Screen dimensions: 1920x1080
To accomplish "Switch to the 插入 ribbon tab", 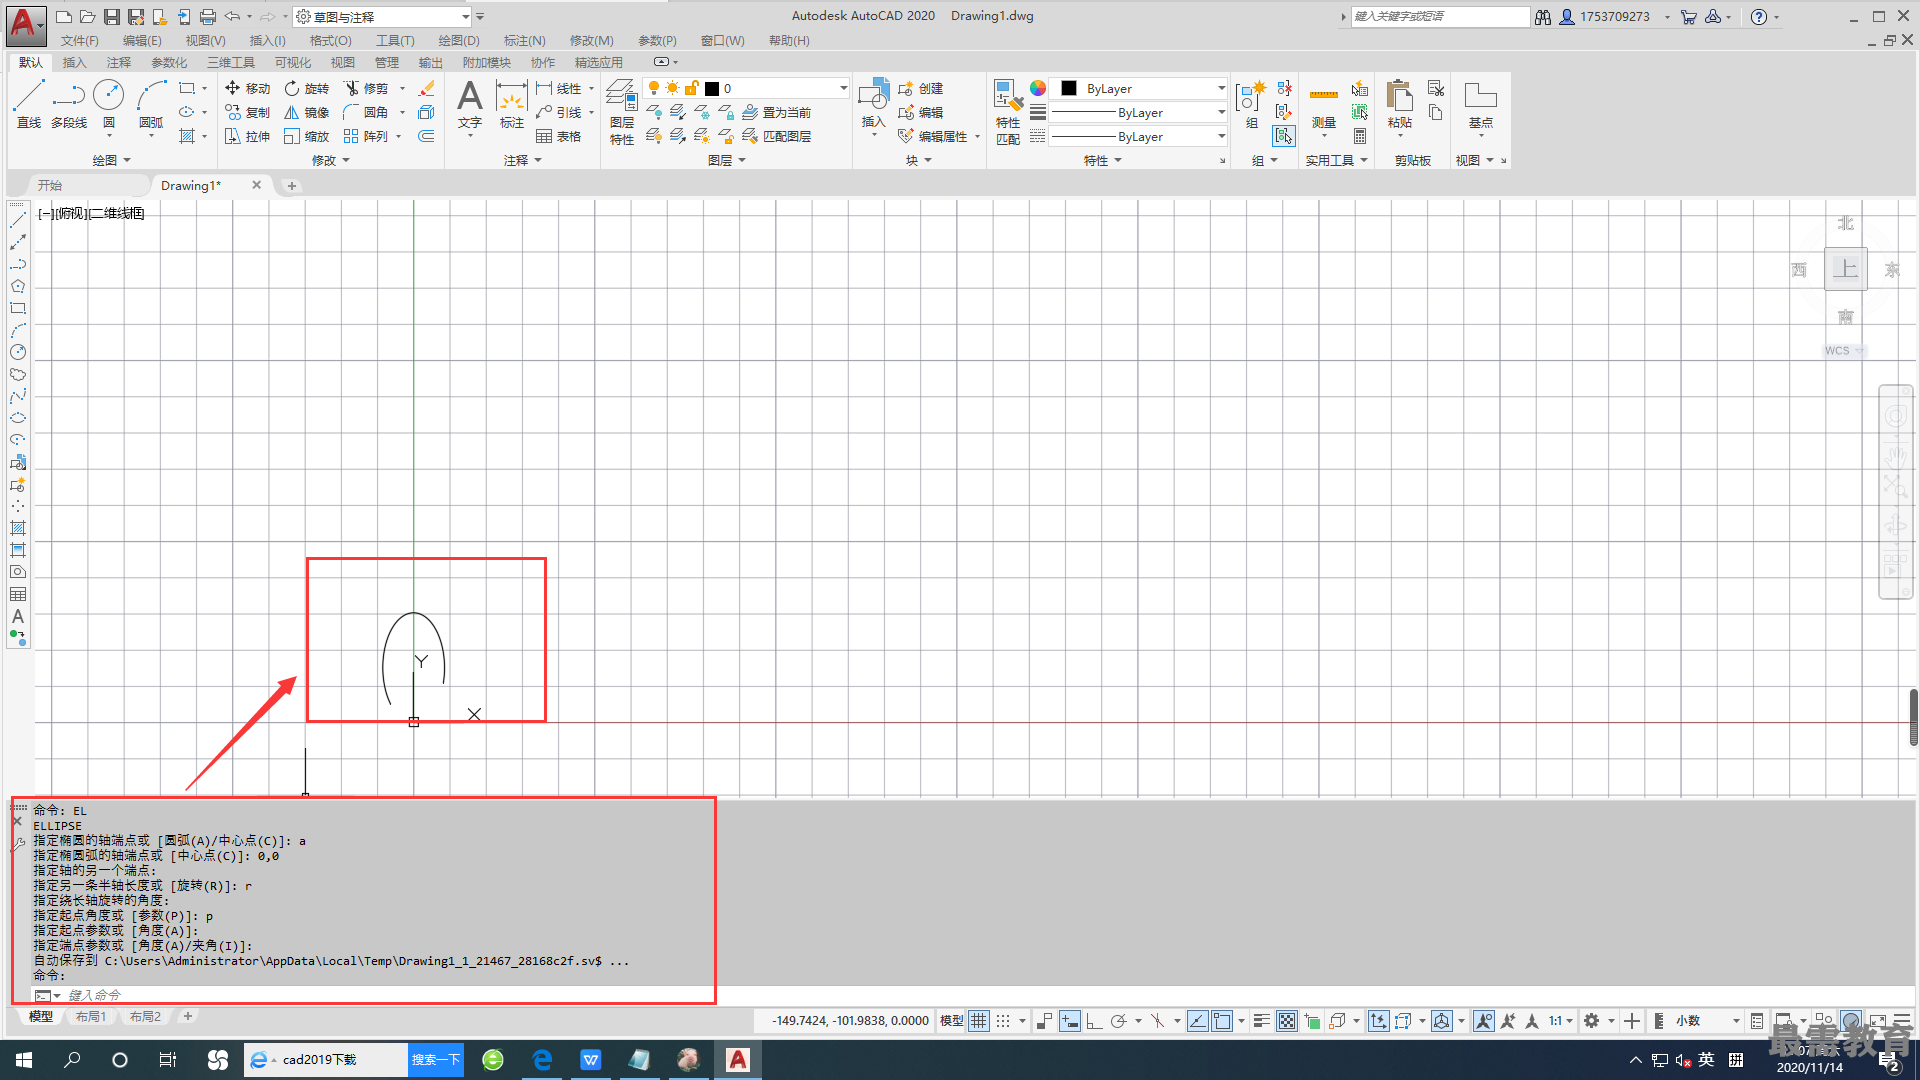I will point(74,62).
